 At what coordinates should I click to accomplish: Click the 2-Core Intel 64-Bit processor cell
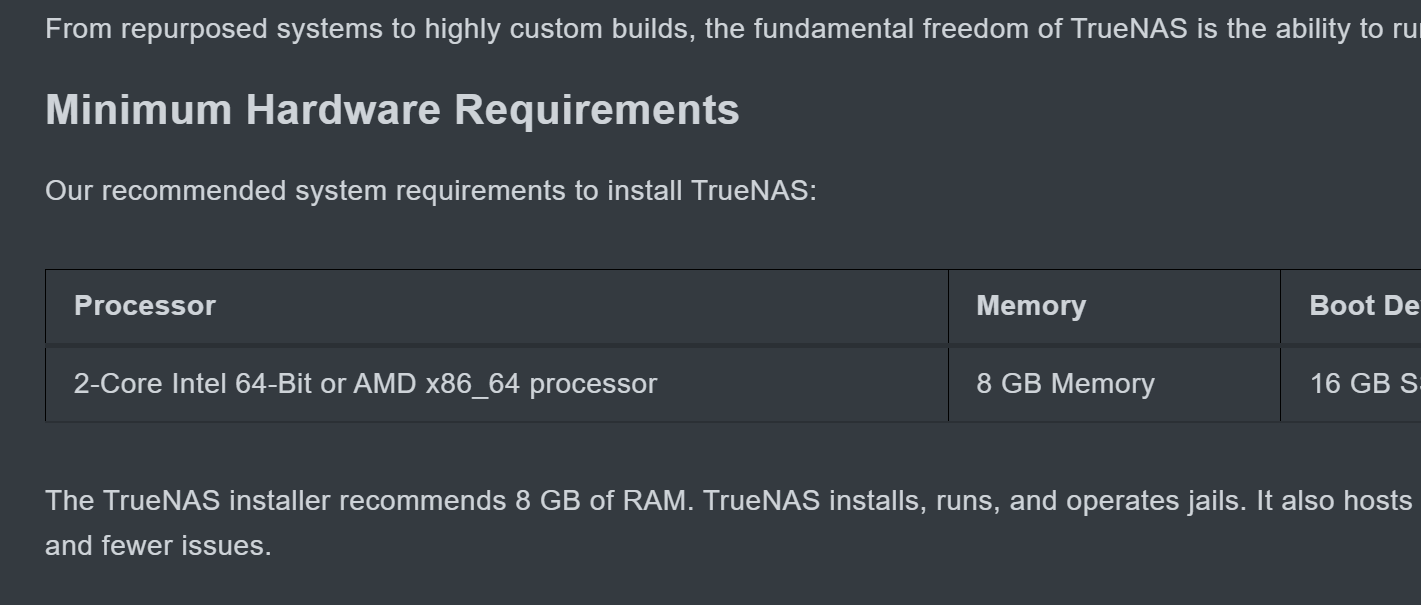pyautogui.click(x=365, y=384)
